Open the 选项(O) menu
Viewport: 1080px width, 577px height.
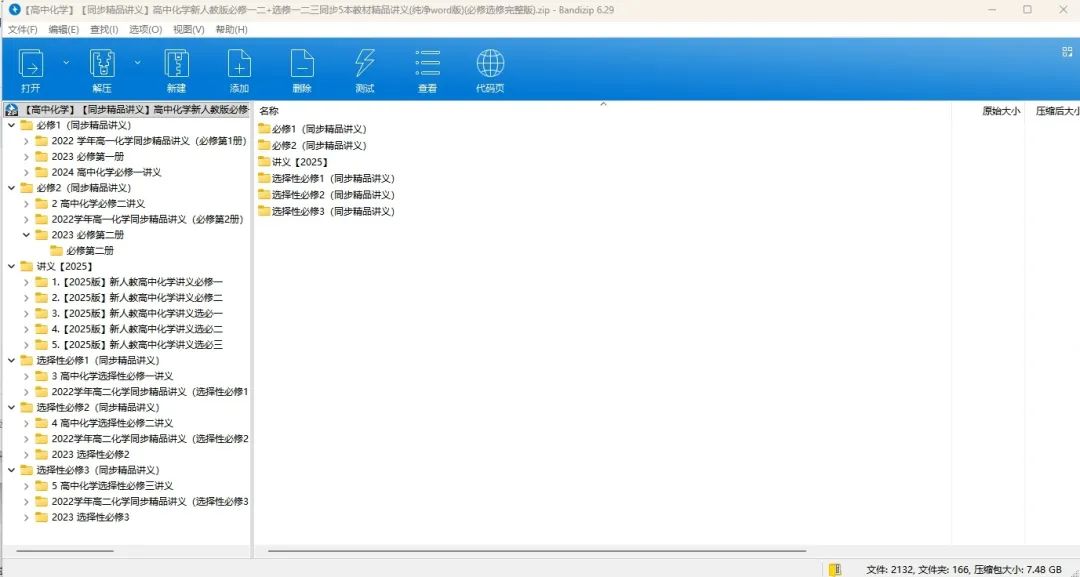click(145, 30)
